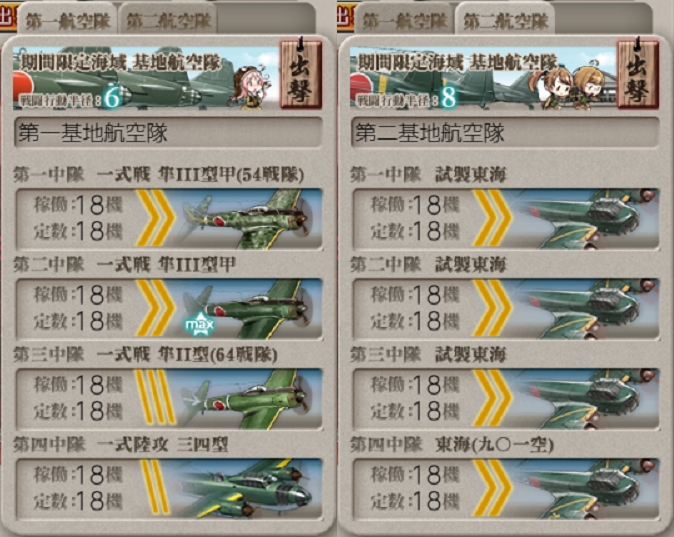Toggle the 出撃 sign on 第一基地航空隊 panel
The image size is (674, 537).
coord(300,73)
